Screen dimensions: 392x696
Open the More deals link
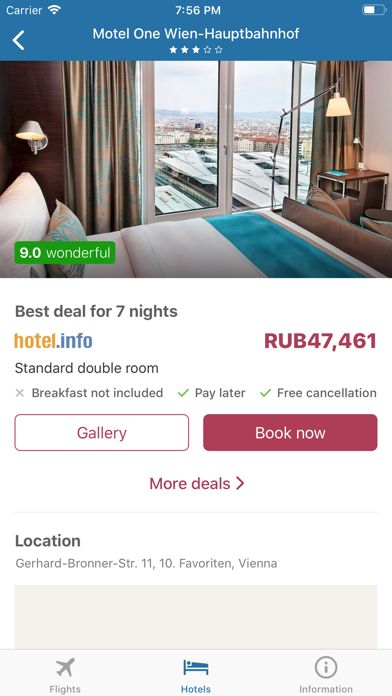(196, 483)
